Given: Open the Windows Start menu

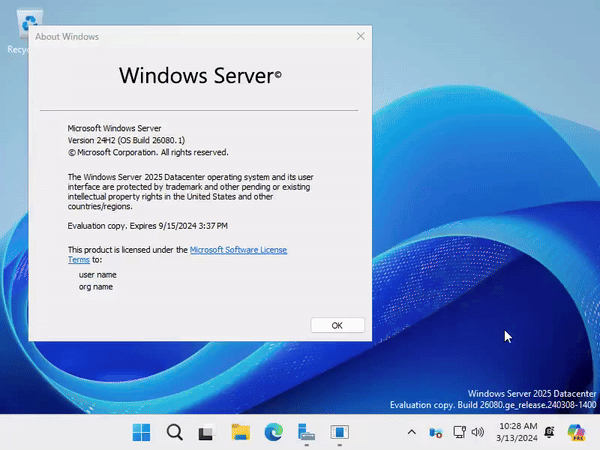Looking at the screenshot, I should pos(141,432).
